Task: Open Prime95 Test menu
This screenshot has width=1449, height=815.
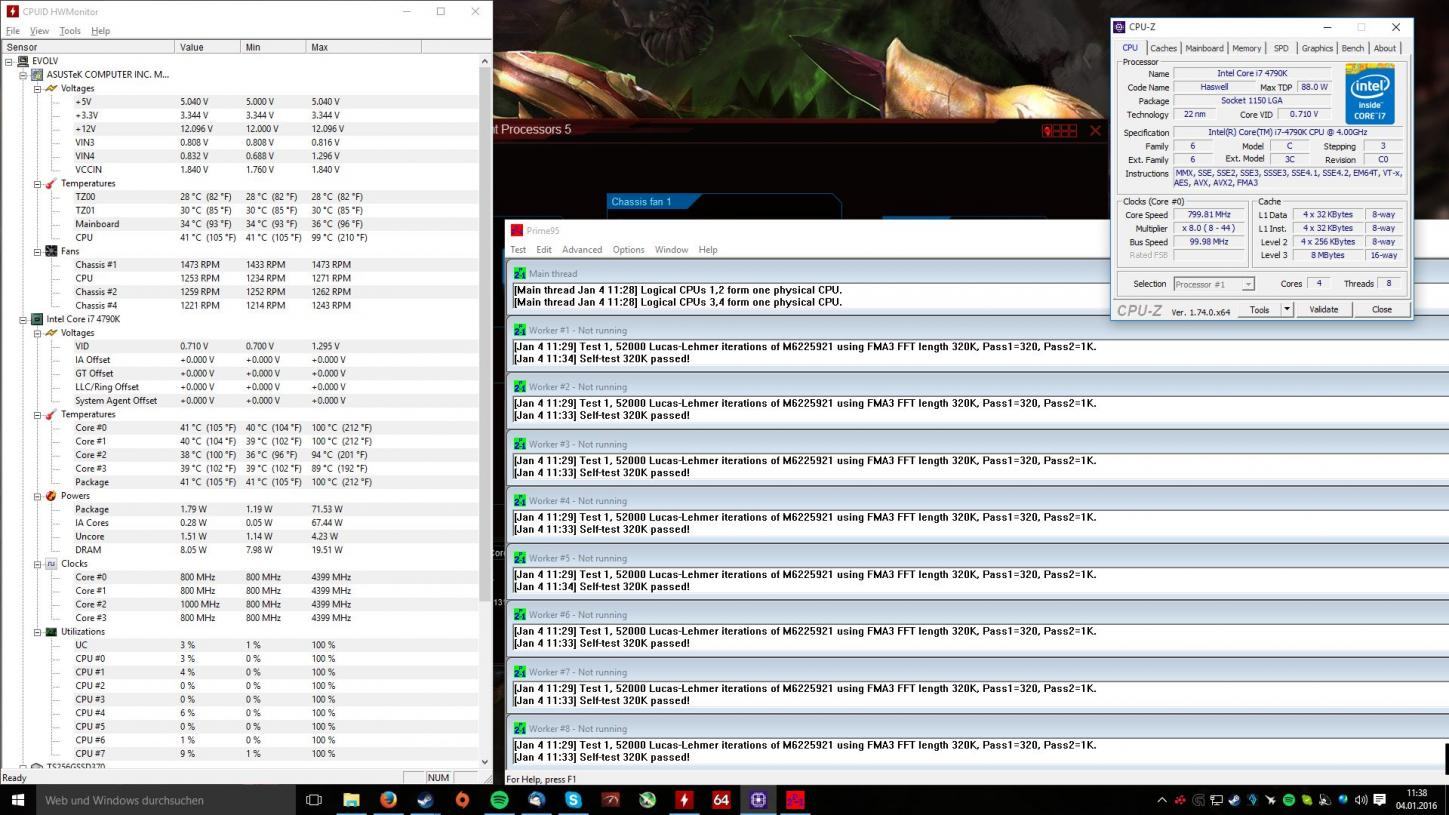Action: point(518,250)
